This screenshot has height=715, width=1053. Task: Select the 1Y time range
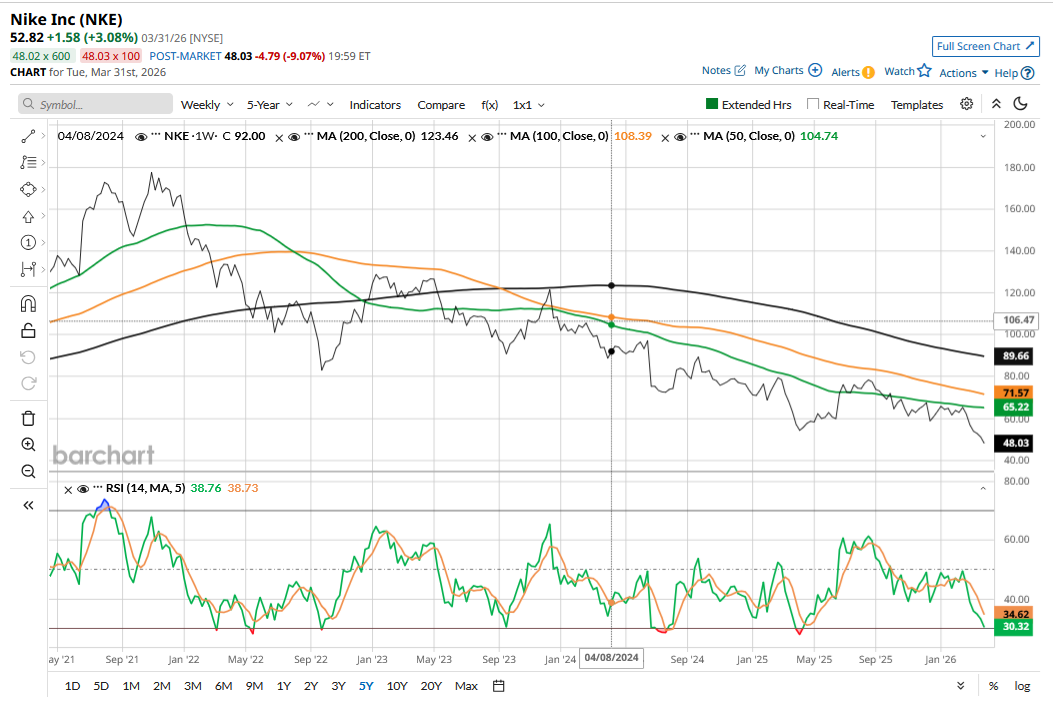tap(284, 686)
